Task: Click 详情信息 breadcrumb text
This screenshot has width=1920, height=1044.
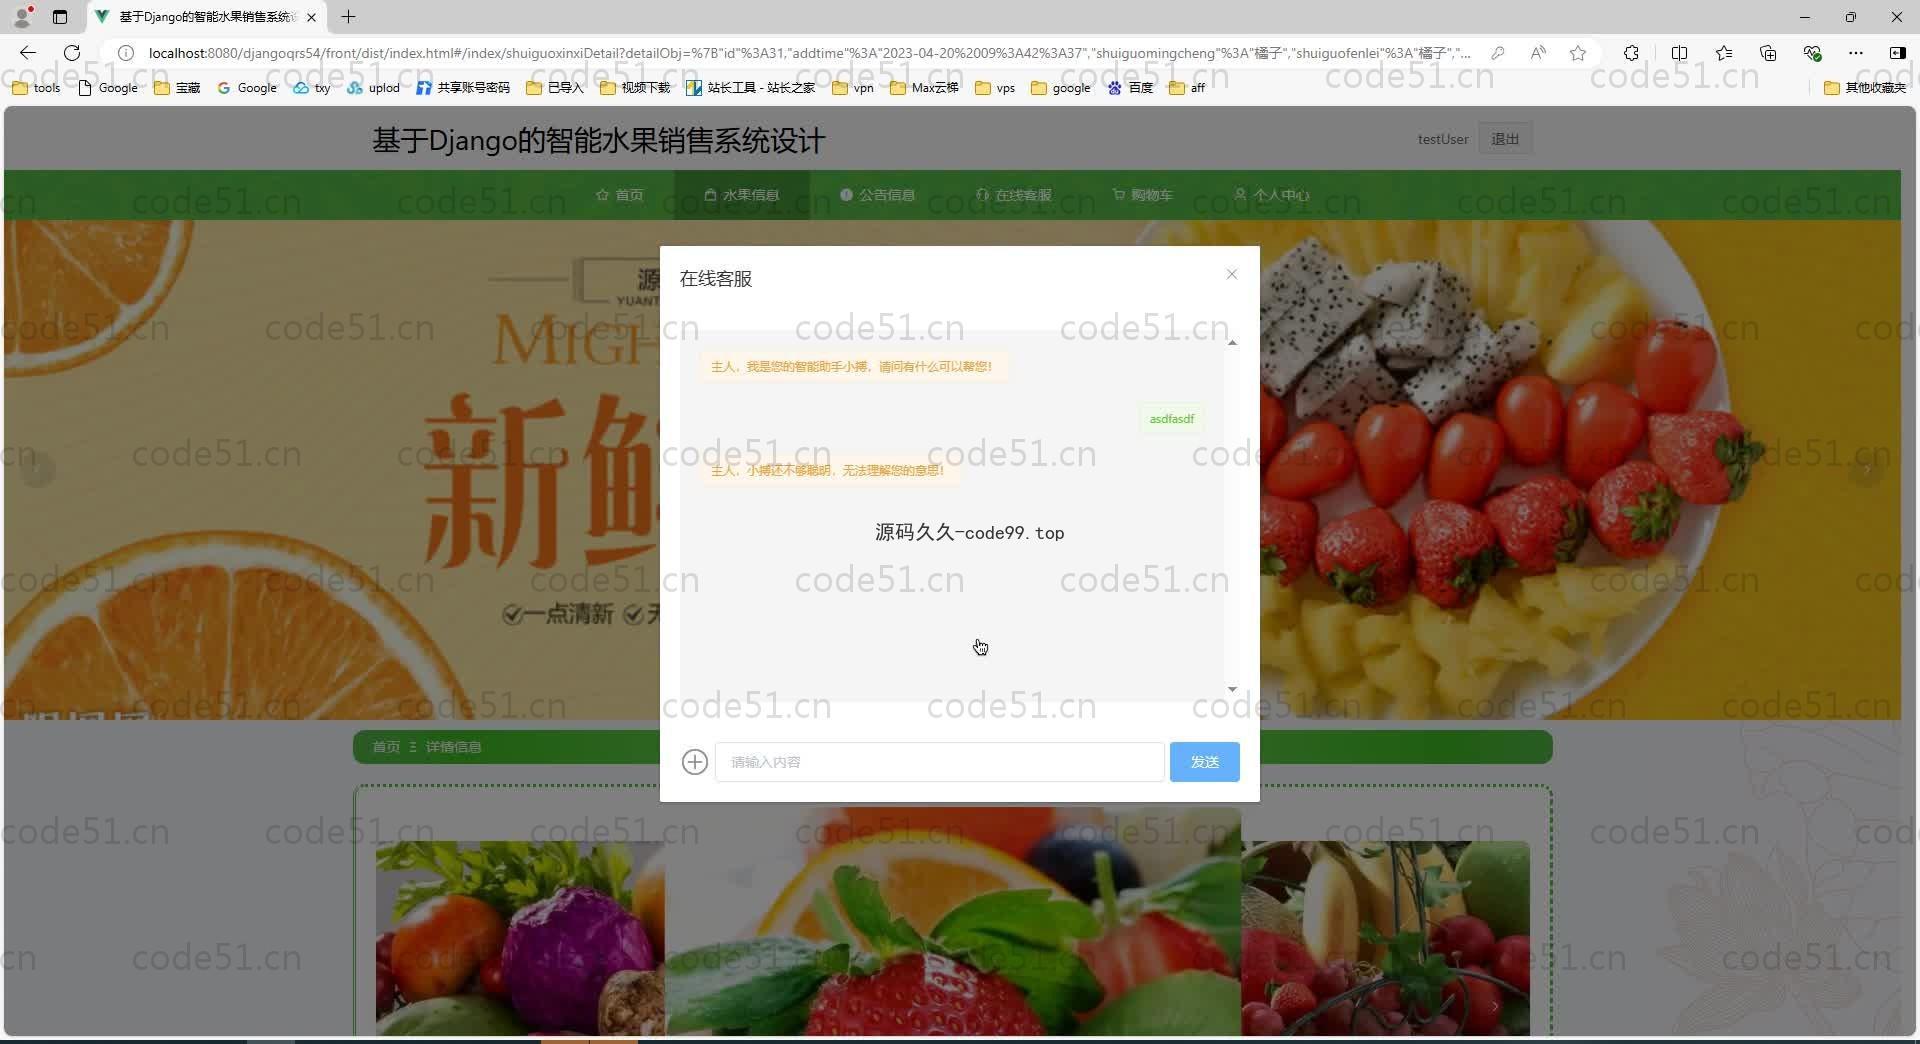Action: click(x=453, y=747)
